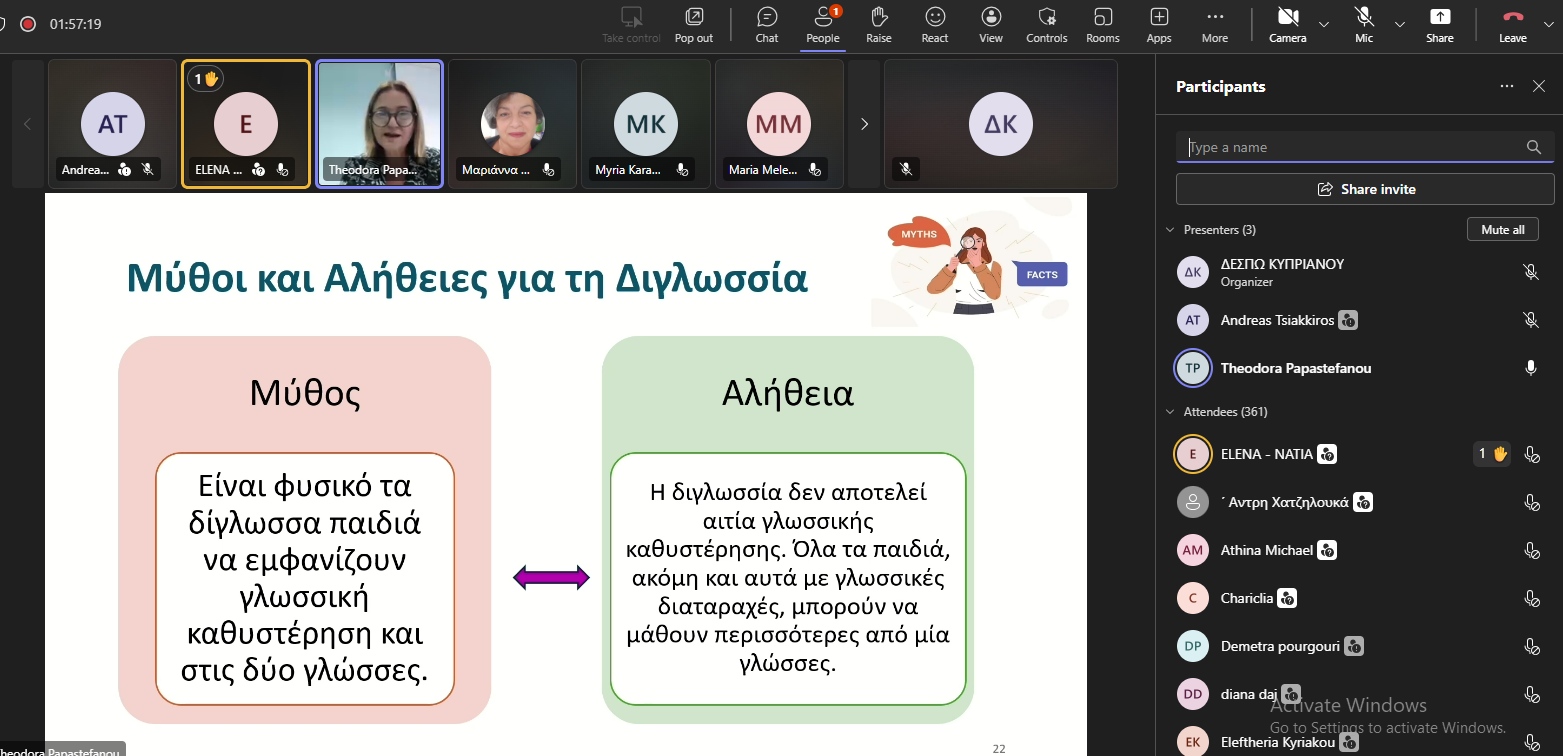Collapse the Presenters (3) section
The width and height of the screenshot is (1563, 756).
tap(1171, 230)
